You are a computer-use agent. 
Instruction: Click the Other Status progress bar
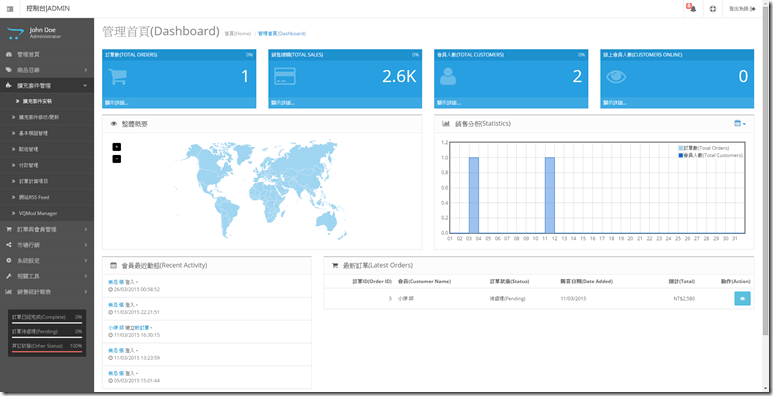tap(47, 352)
